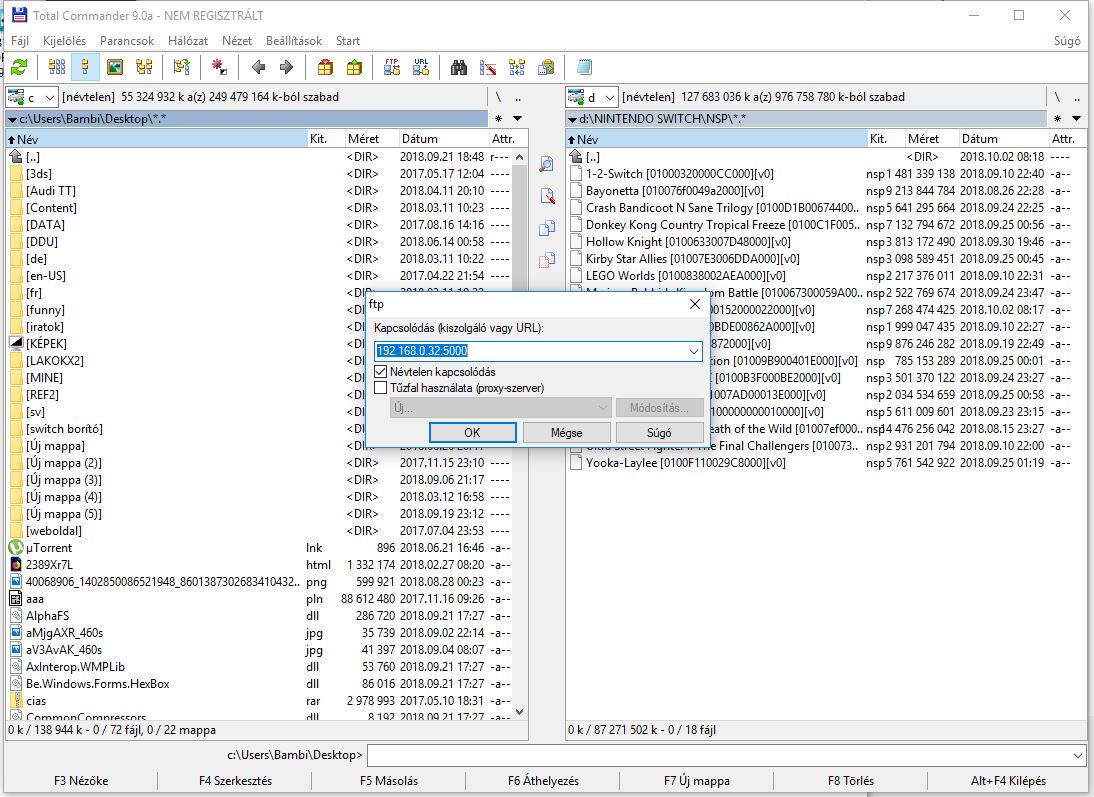The height and width of the screenshot is (797, 1094).
Task: Open the Nézet menu
Action: (237, 40)
